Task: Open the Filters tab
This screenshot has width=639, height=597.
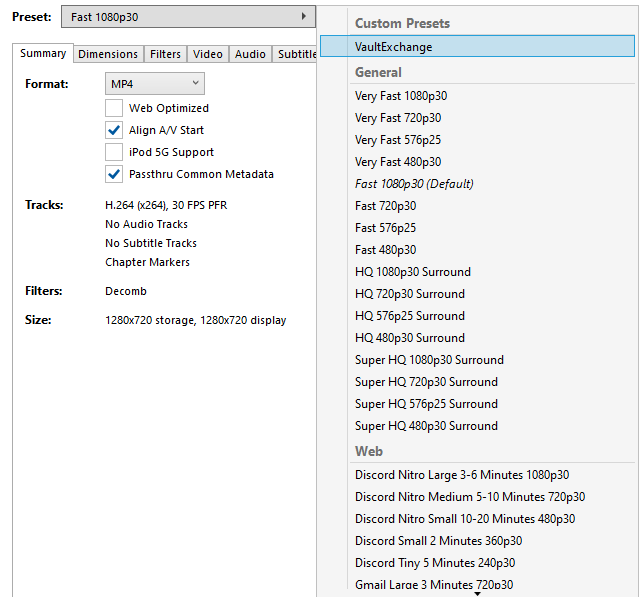Action: [x=165, y=54]
